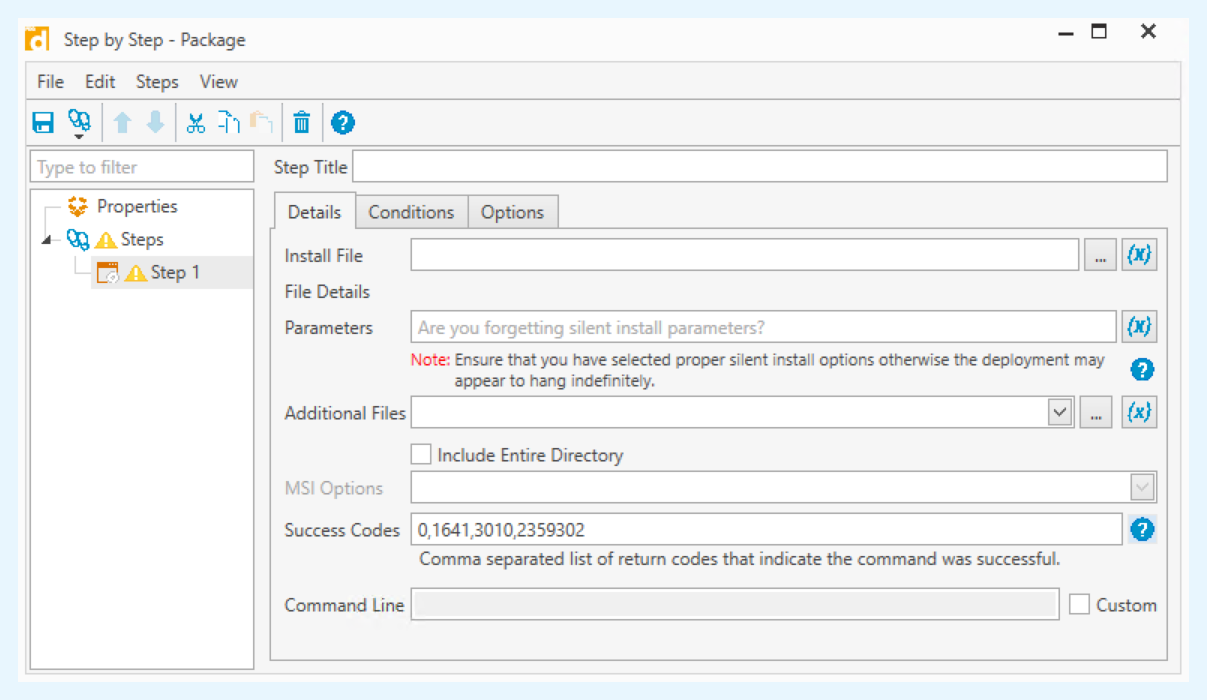Click the Paste toolbar icon
Image resolution: width=1207 pixels, height=700 pixels.
262,123
